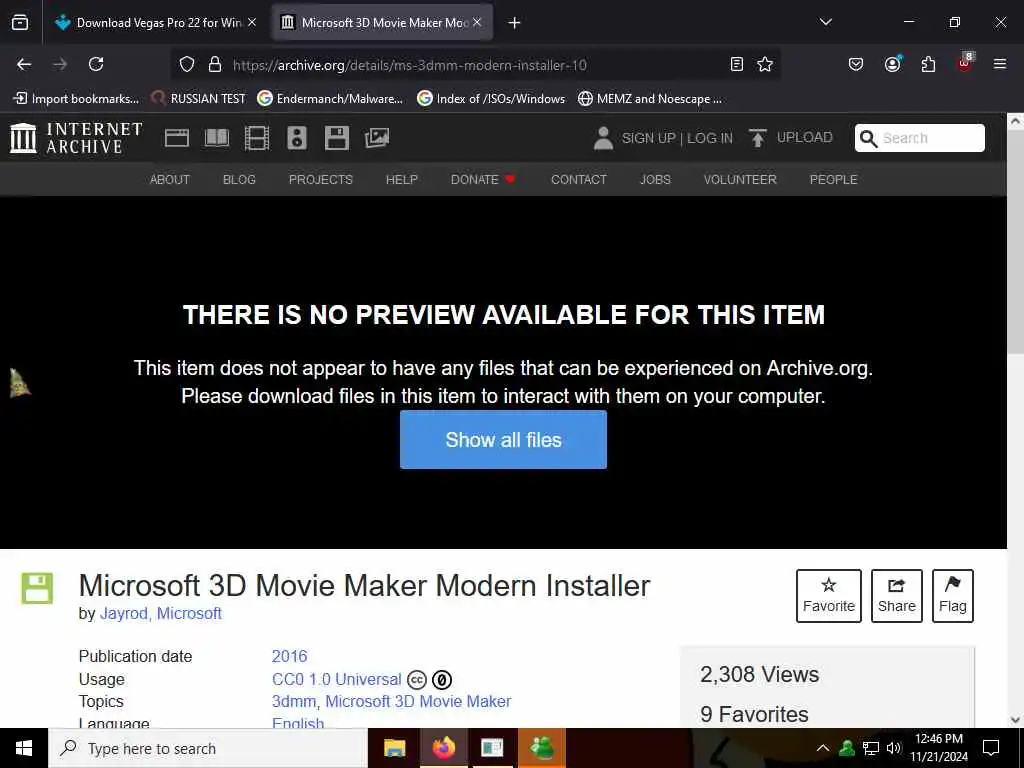
Task: Click the LOG IN link
Action: pyautogui.click(x=710, y=138)
